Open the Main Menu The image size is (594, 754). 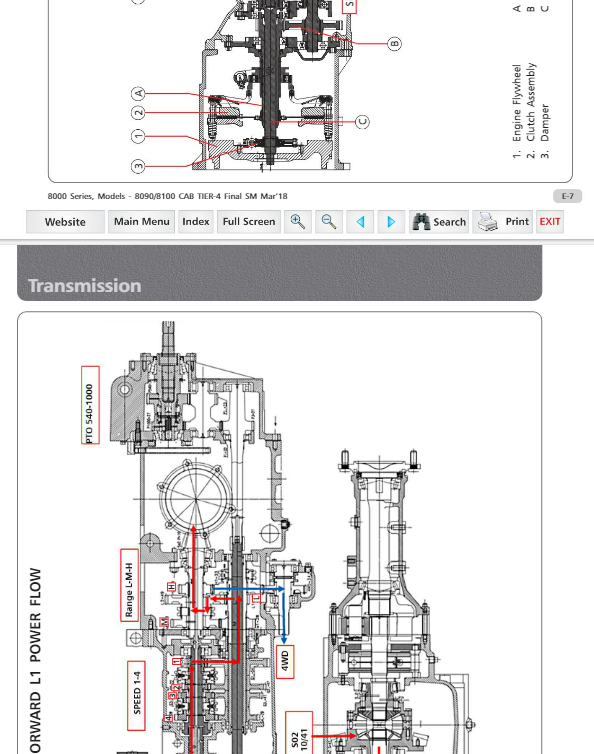tap(141, 222)
